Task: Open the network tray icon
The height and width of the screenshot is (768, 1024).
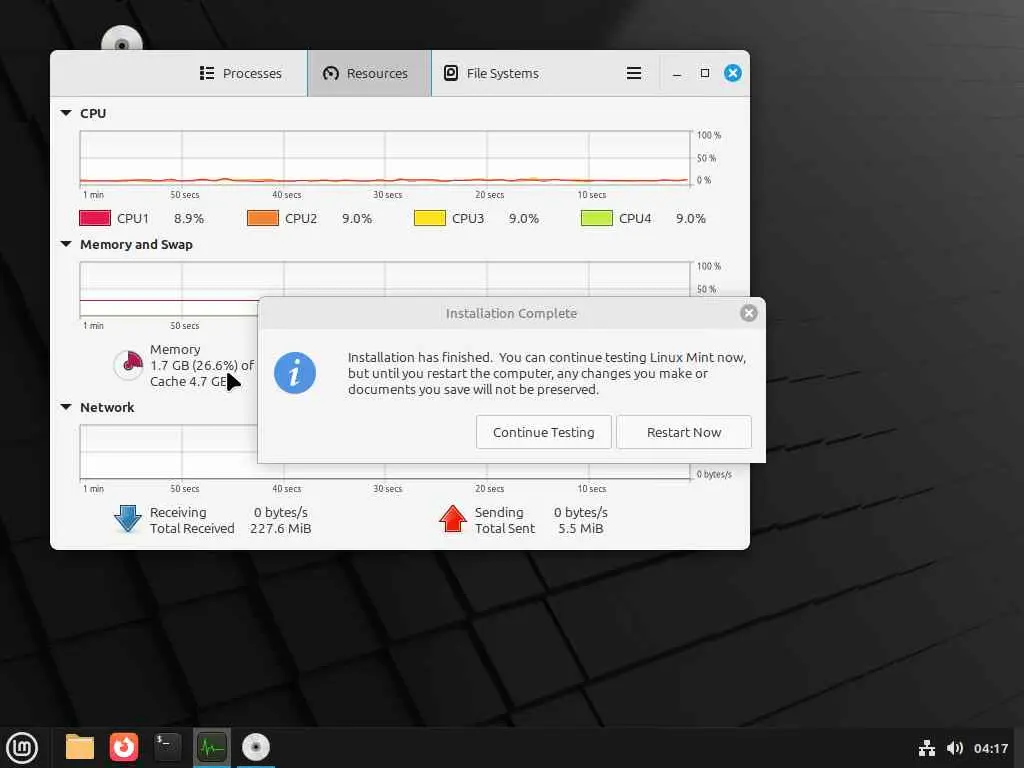Action: [926, 748]
